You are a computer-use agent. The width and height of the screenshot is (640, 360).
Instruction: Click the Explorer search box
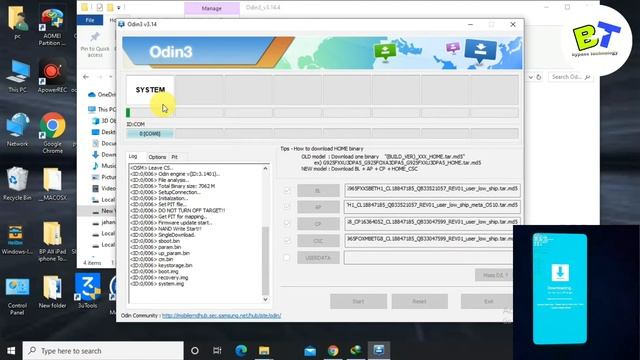pos(570,77)
